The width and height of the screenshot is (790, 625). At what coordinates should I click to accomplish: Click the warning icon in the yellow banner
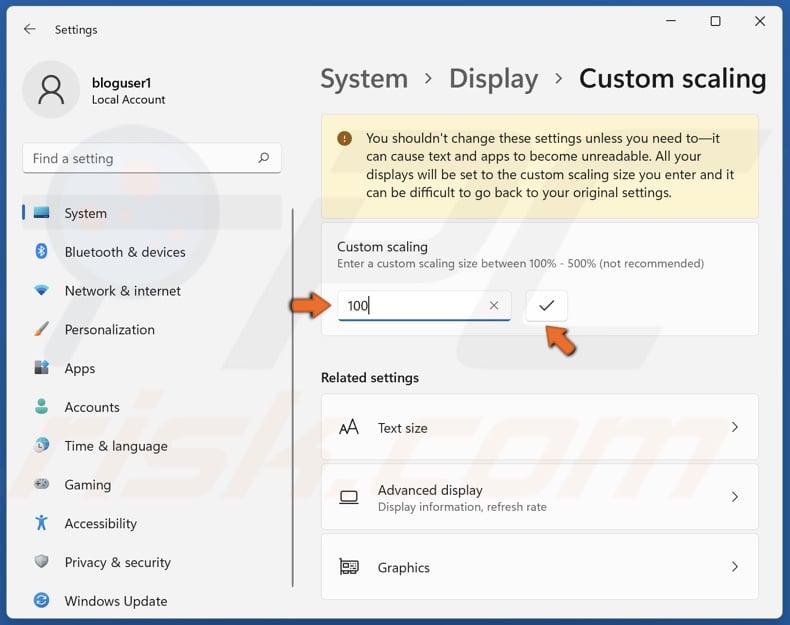pyautogui.click(x=345, y=138)
